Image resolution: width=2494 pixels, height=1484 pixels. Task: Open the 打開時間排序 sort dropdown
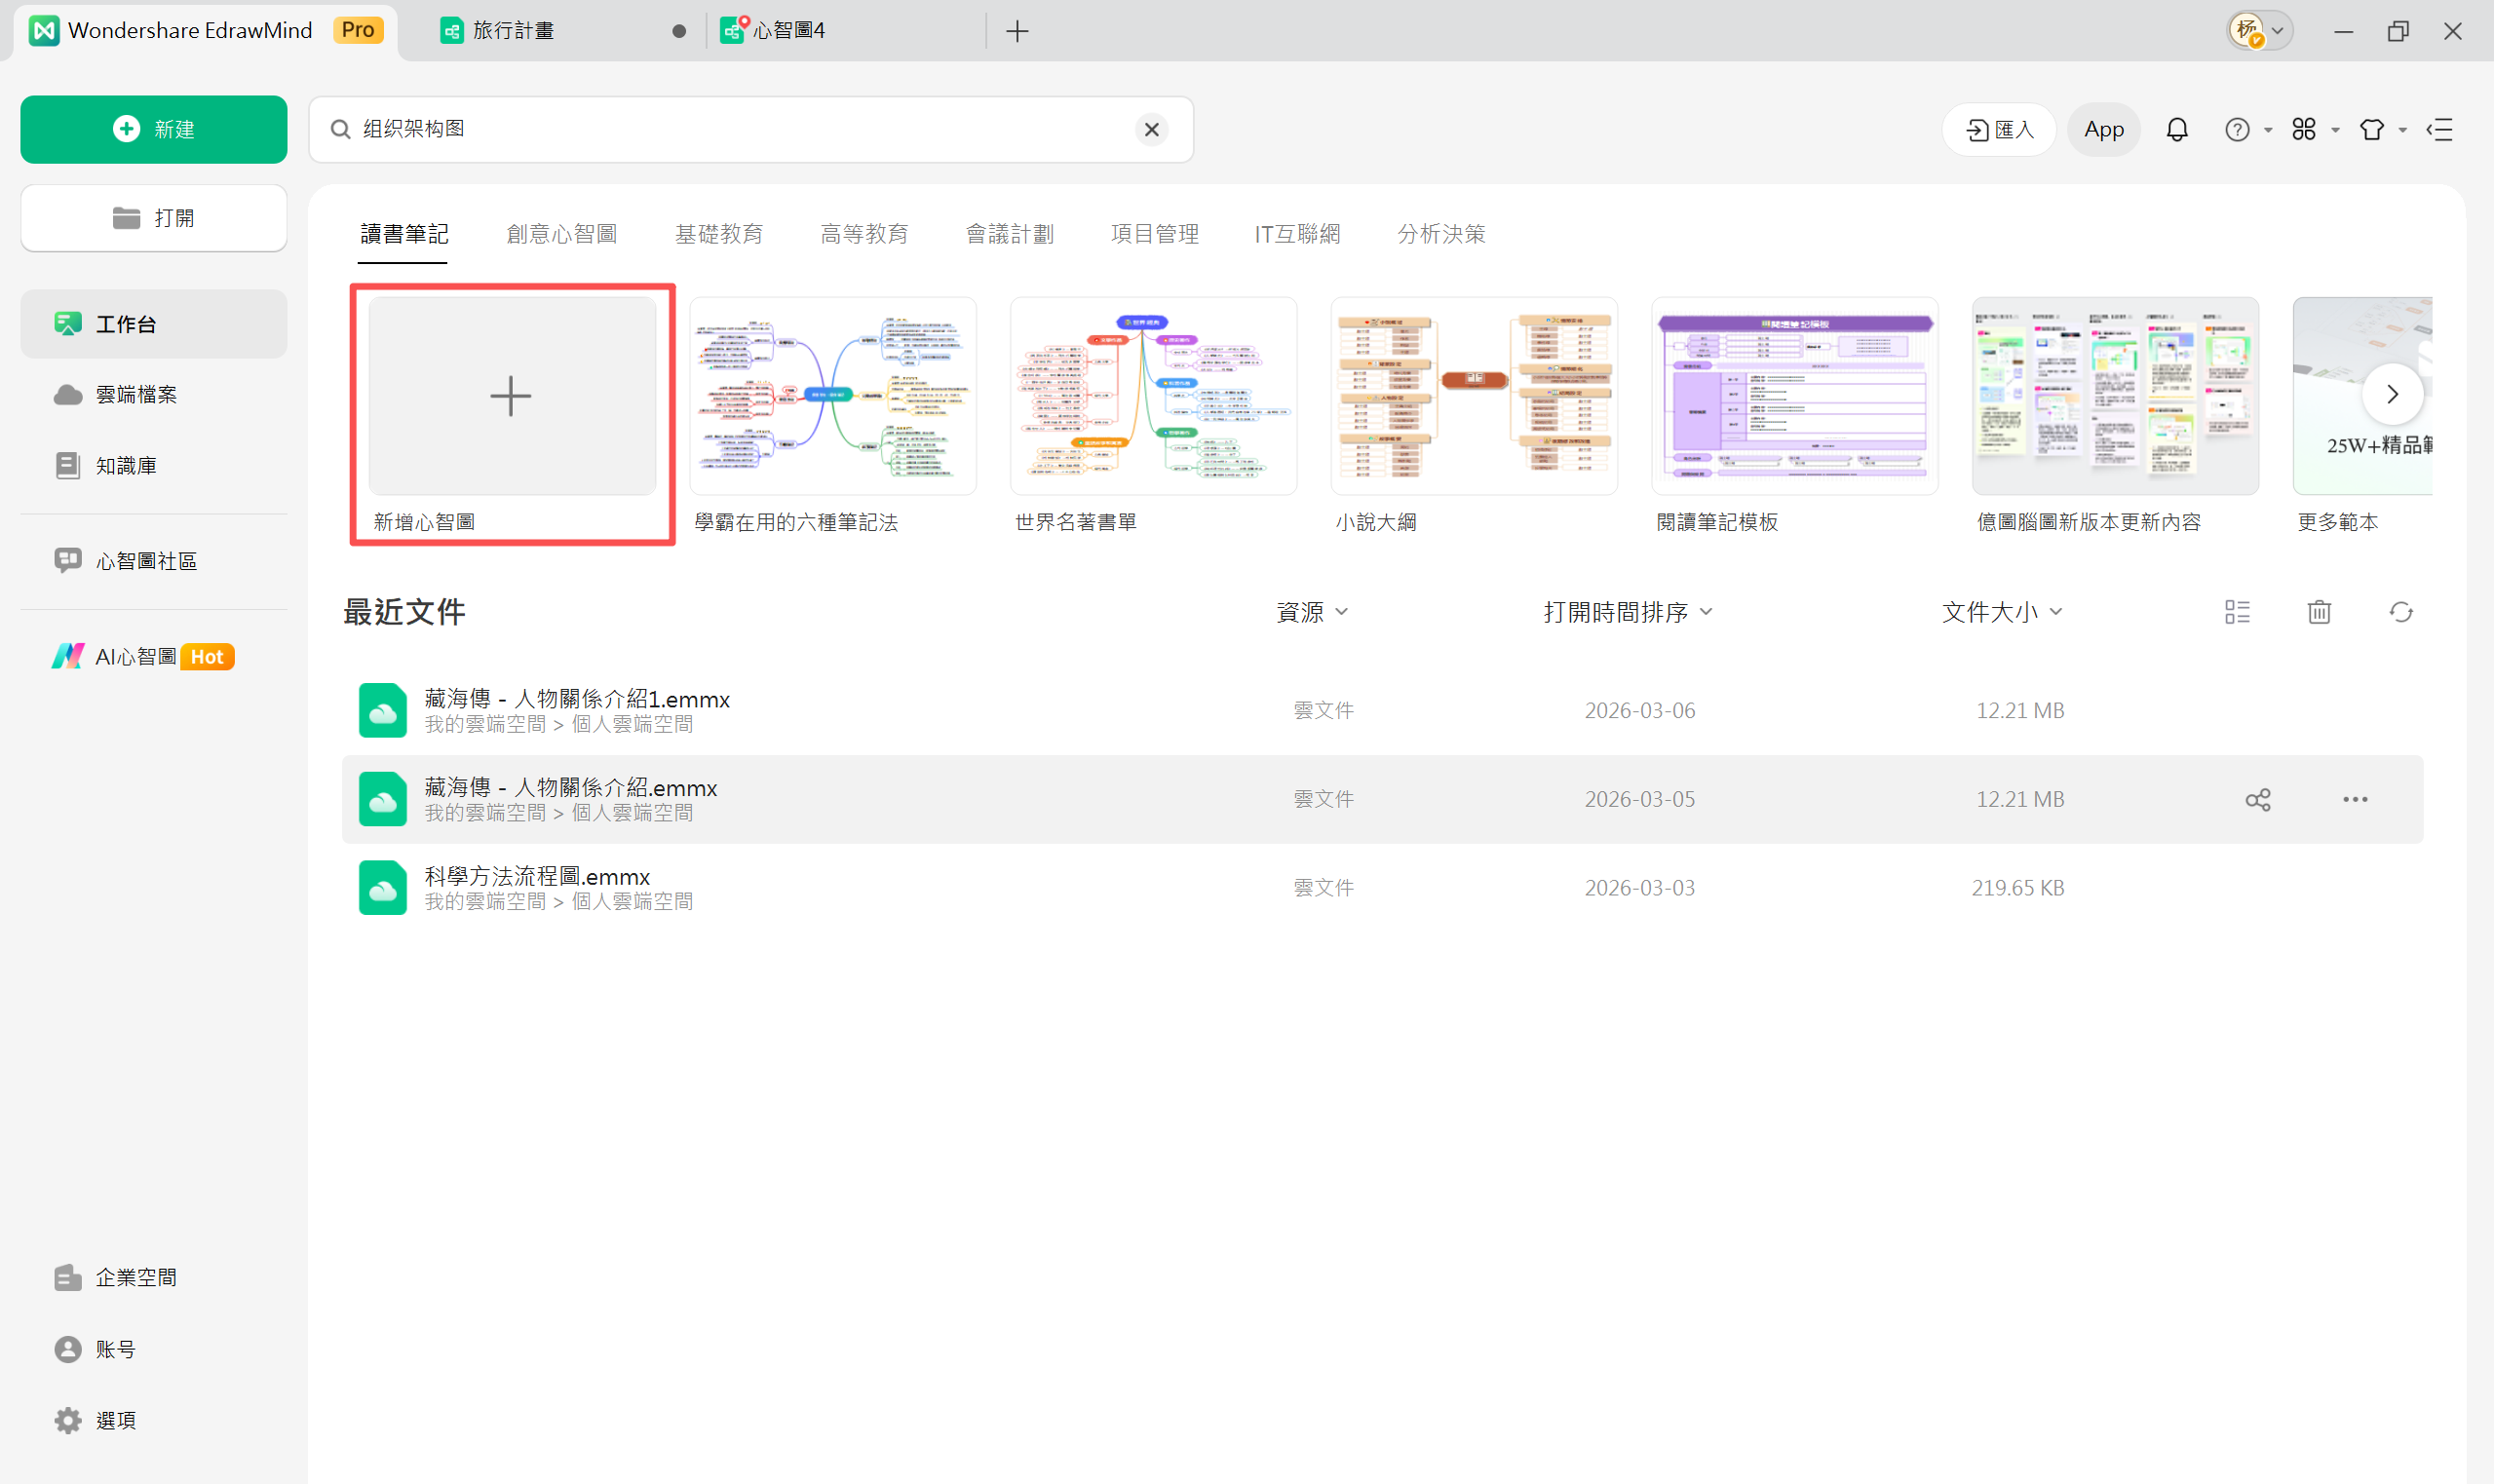[1626, 611]
